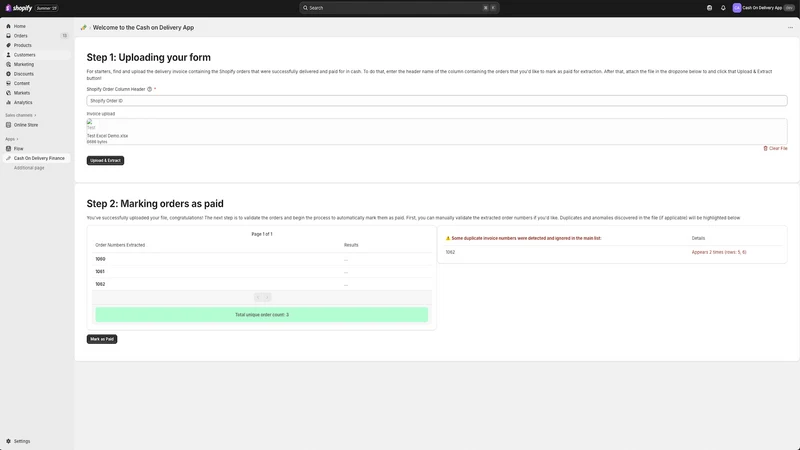Click the Cash On Delivery Finance app icon
Screen dimensions: 800x450
tap(8, 158)
